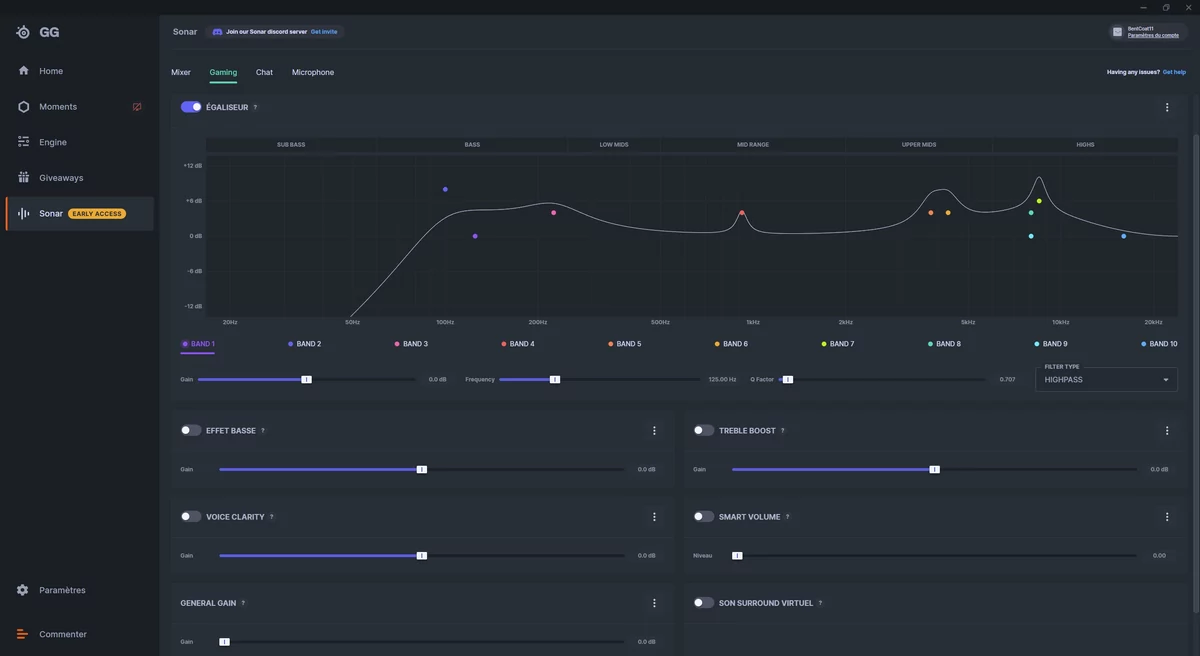Open the ÉGALISEUR three-dot options menu
This screenshot has height=656, width=1200.
(1167, 107)
